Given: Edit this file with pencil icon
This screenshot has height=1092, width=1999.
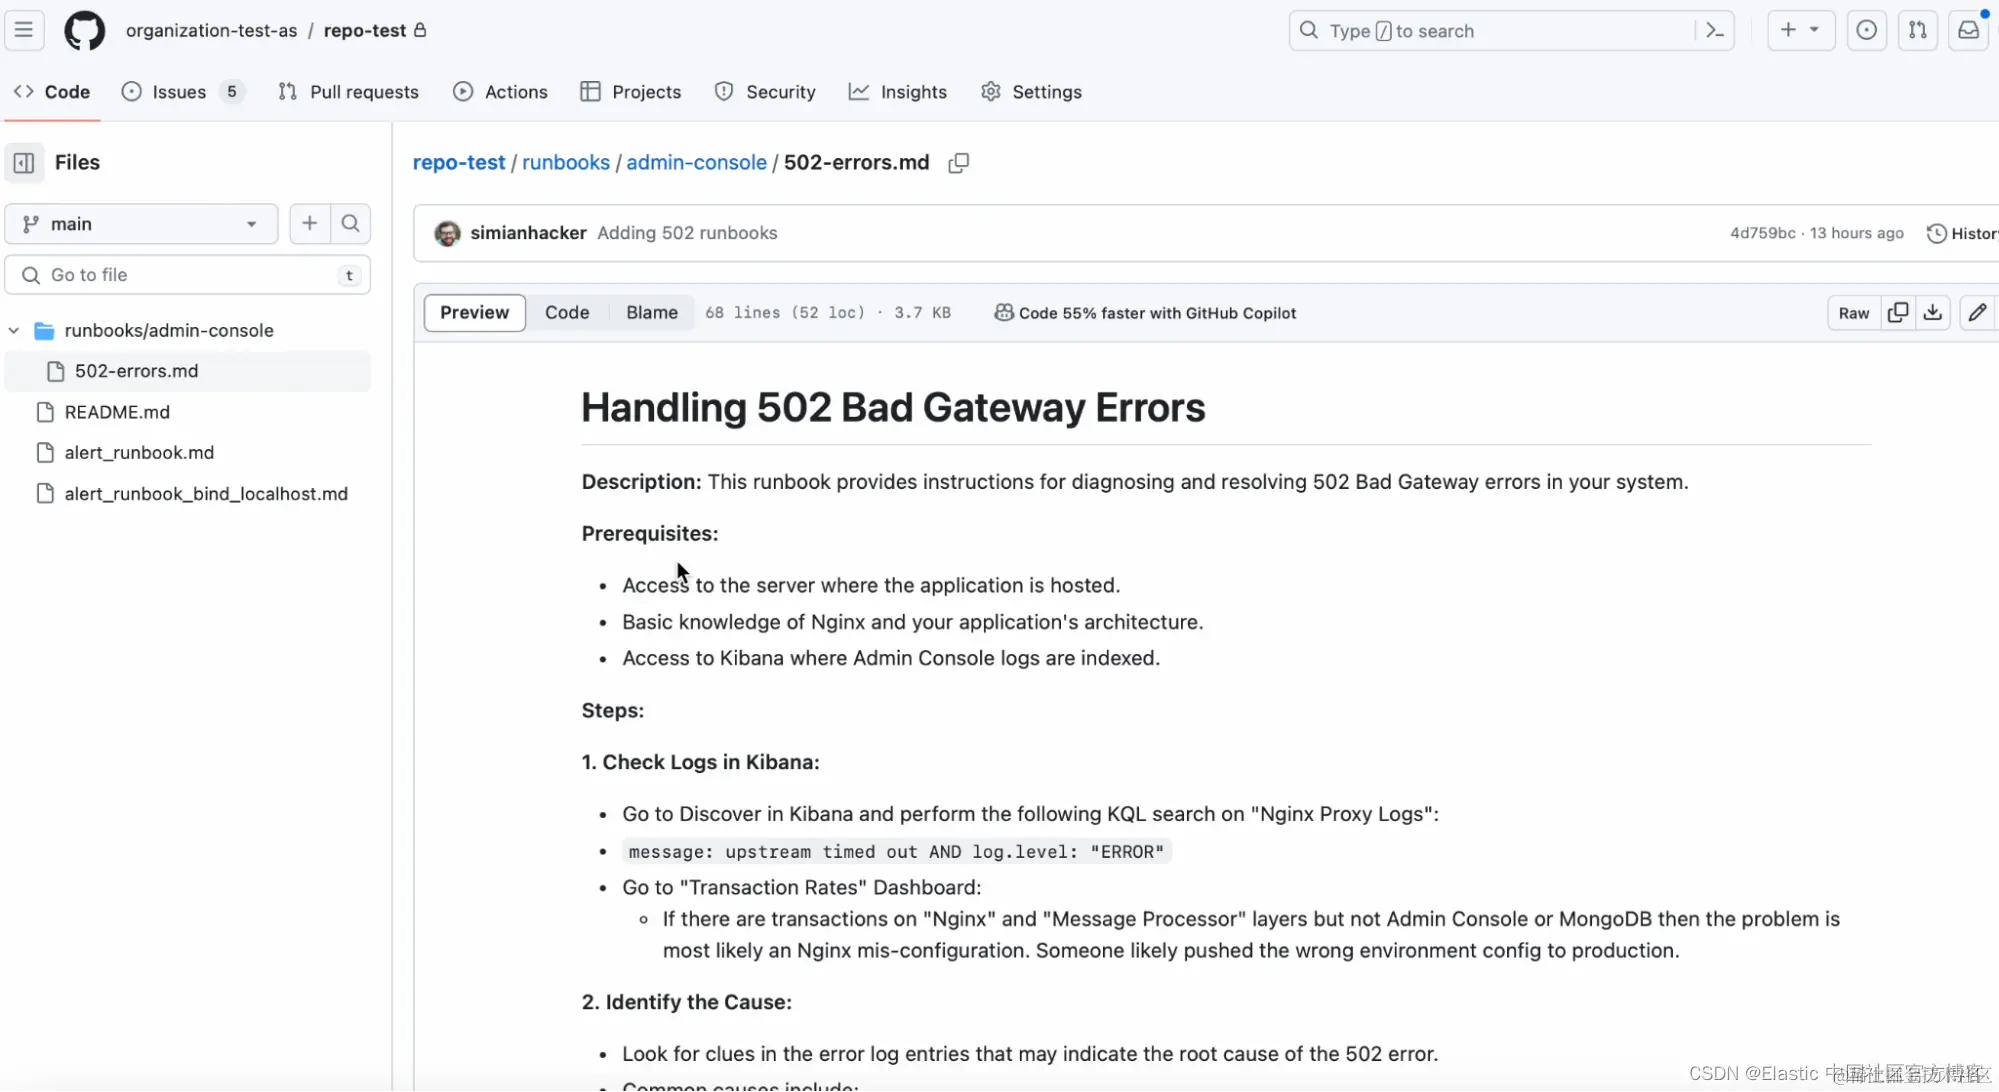Looking at the screenshot, I should click(x=1977, y=313).
